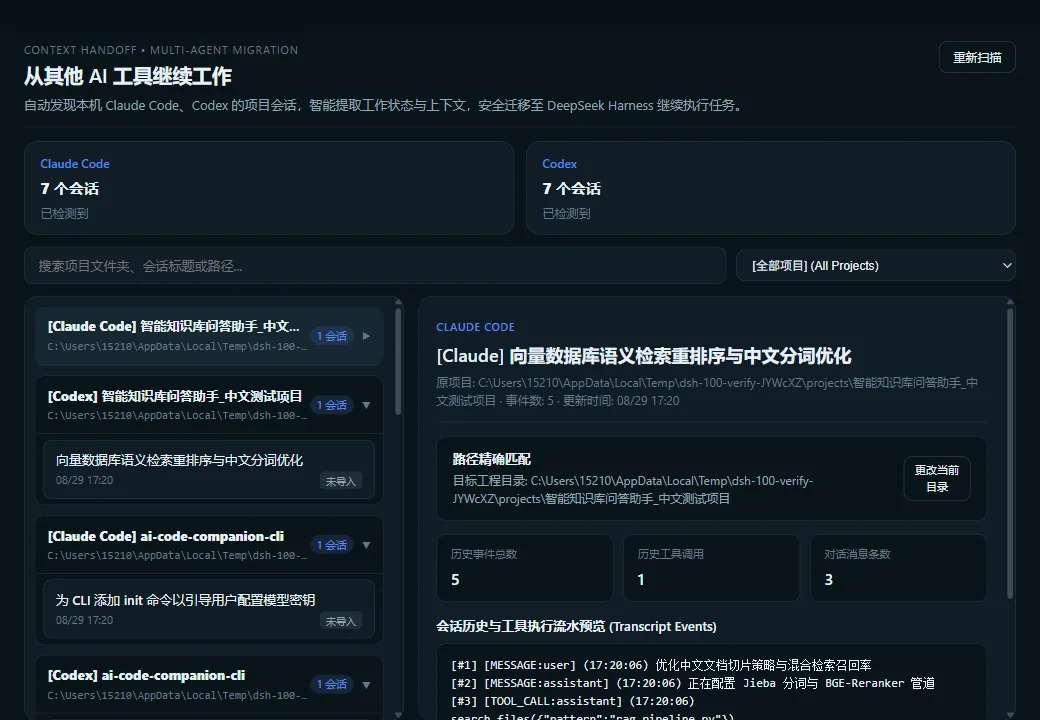Click the 重新扫描 rescan button
Image resolution: width=1040 pixels, height=720 pixels.
[977, 58]
